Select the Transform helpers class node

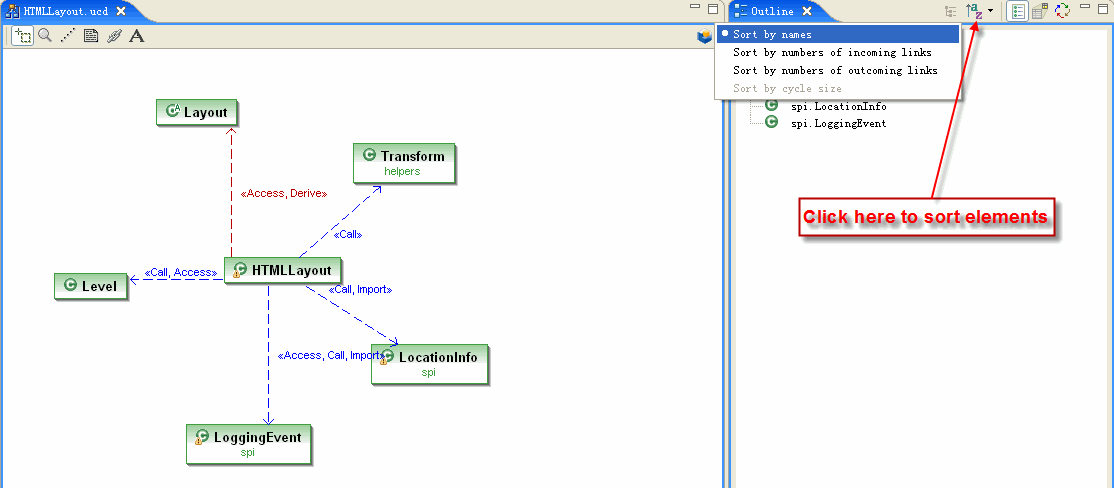404,163
